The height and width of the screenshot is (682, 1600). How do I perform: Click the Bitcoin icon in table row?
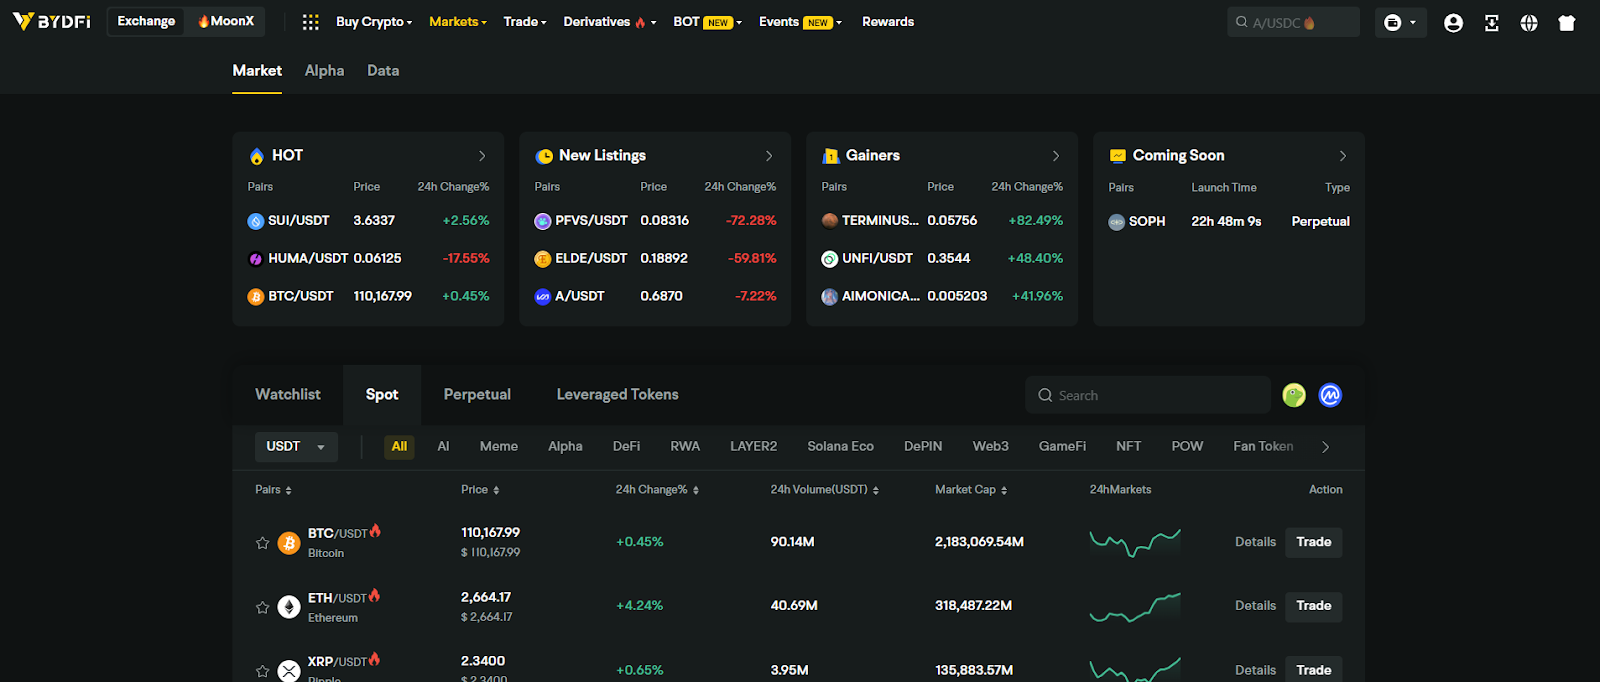pos(289,543)
